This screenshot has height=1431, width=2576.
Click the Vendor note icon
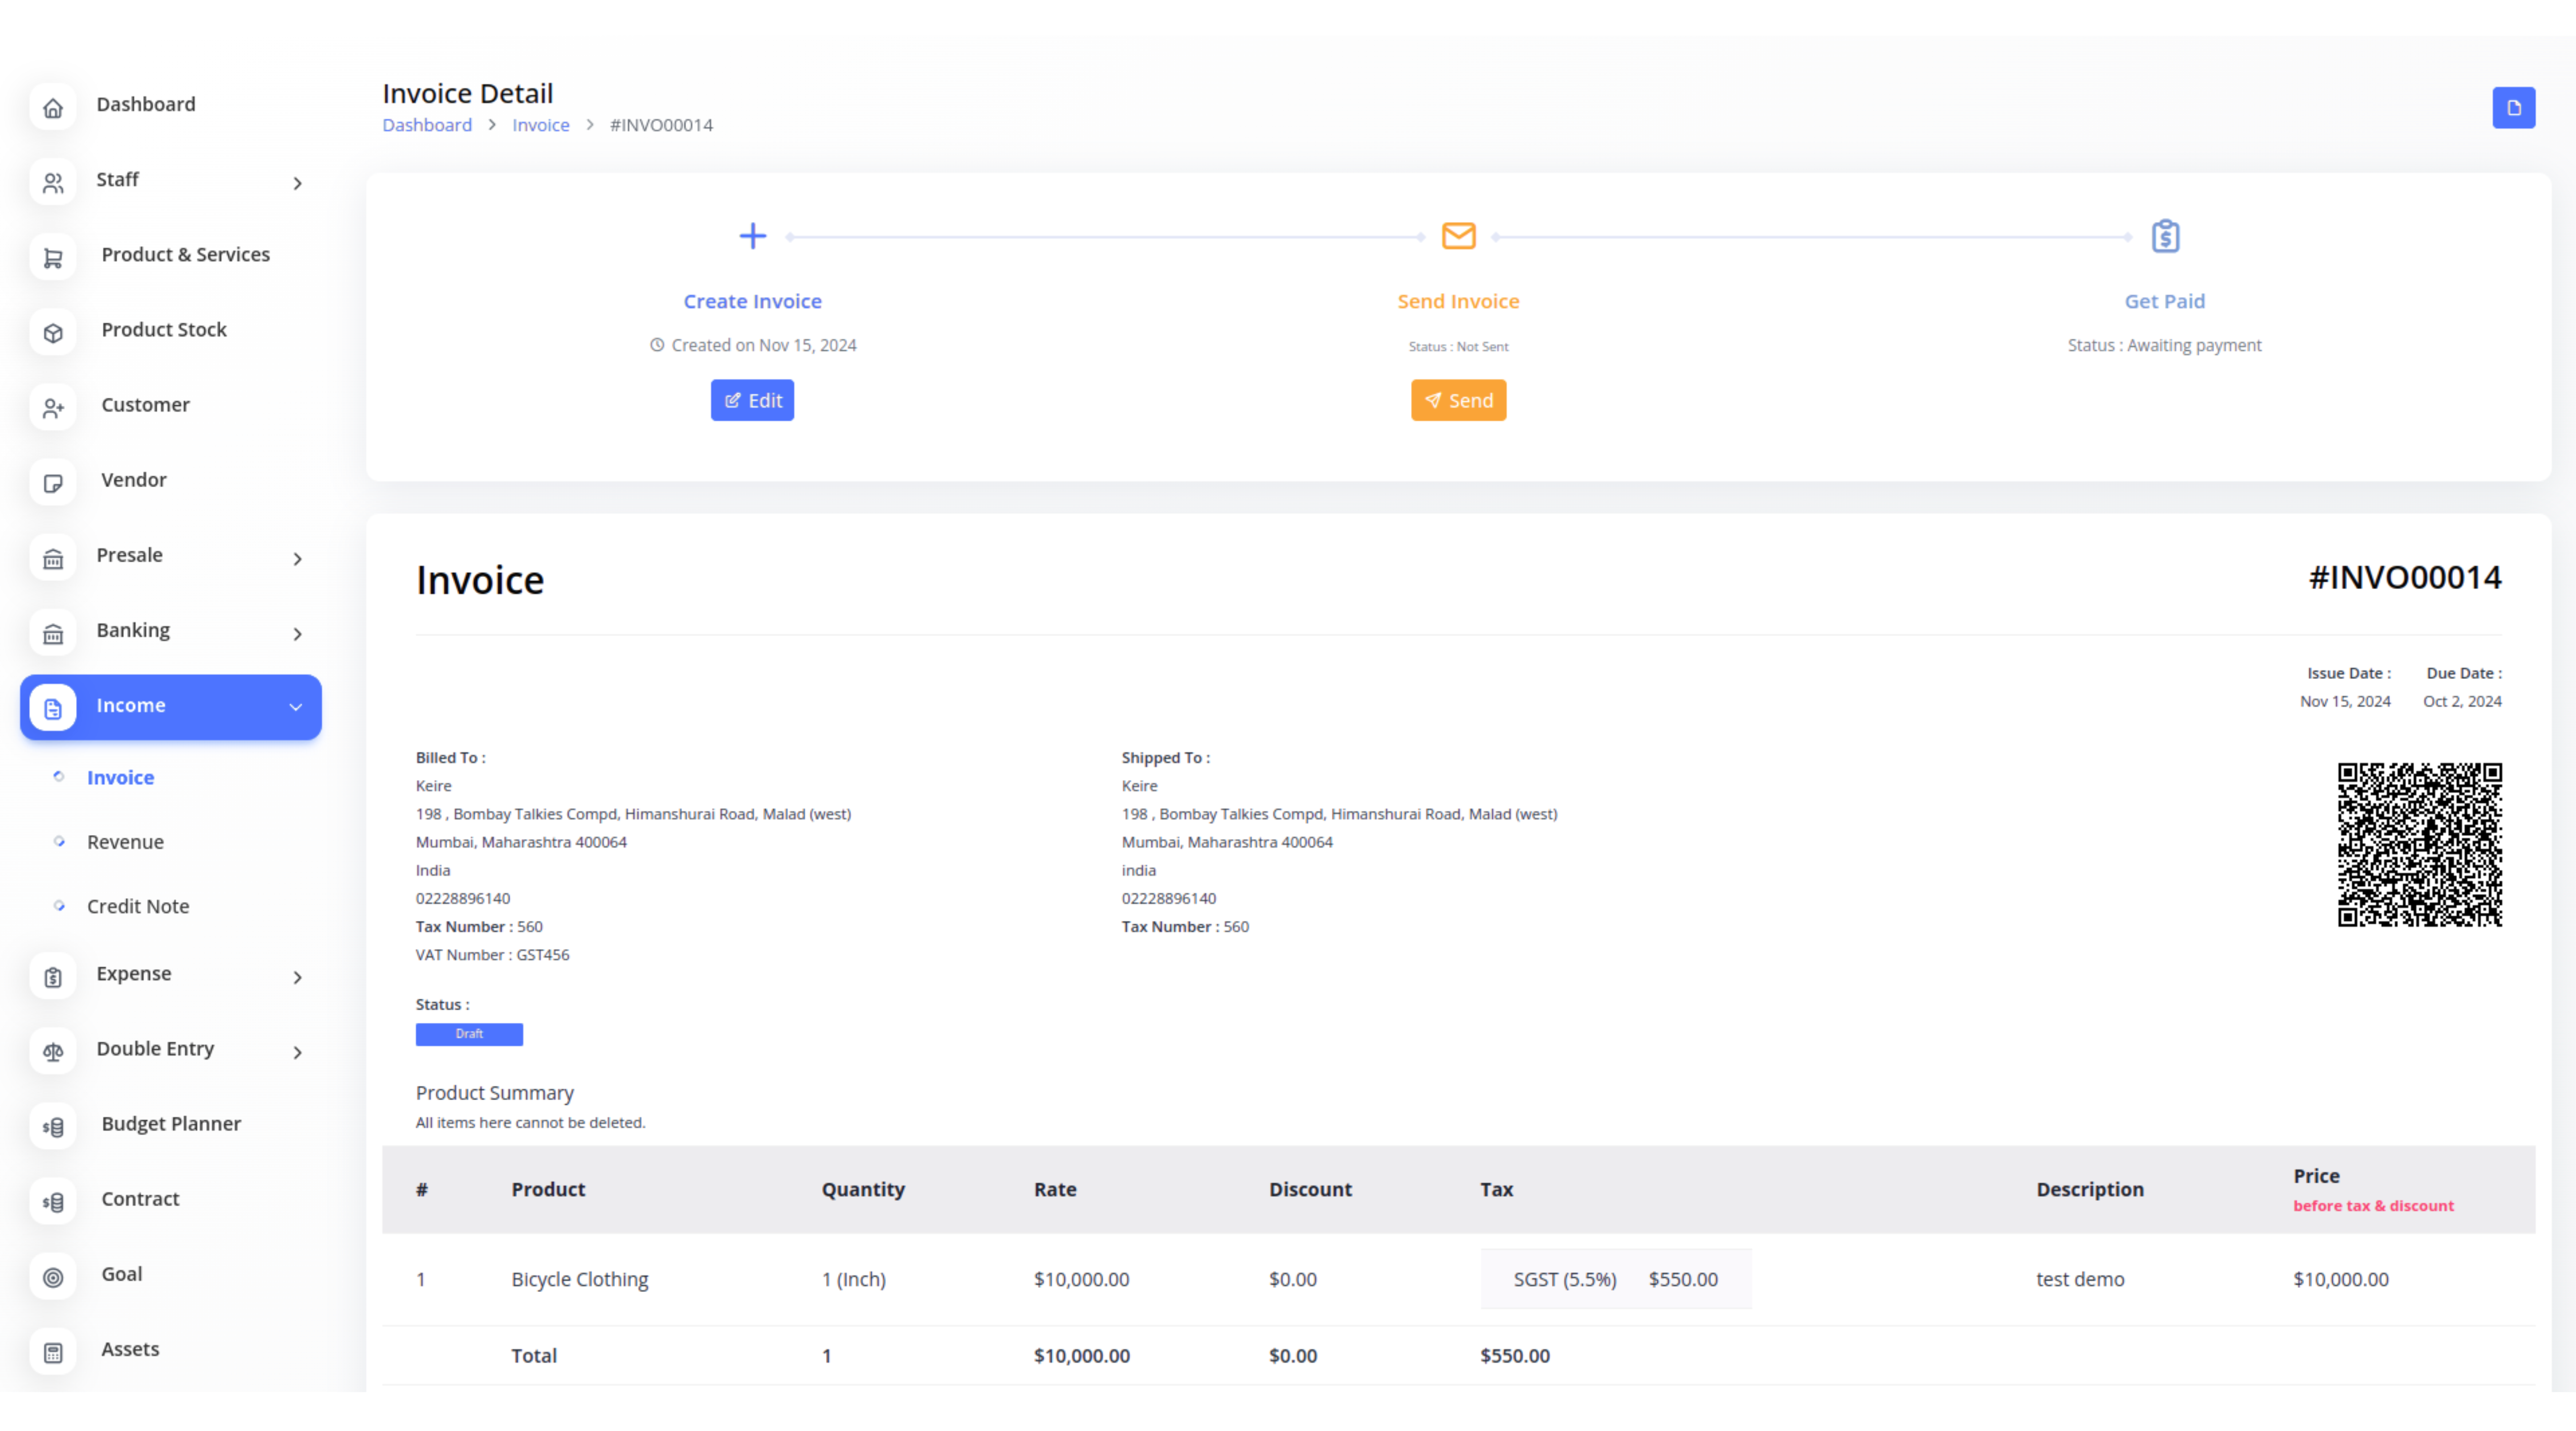pyautogui.click(x=53, y=483)
